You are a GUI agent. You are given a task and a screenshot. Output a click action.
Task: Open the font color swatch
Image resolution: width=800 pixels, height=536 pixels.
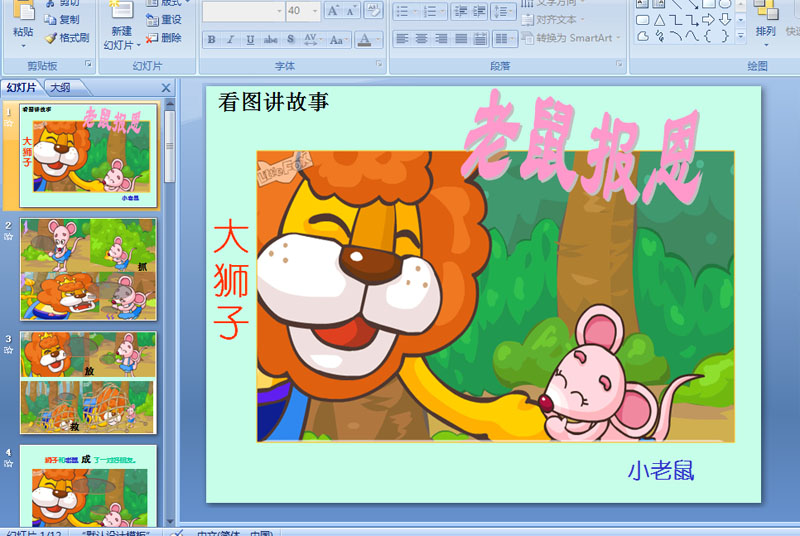[x=364, y=39]
